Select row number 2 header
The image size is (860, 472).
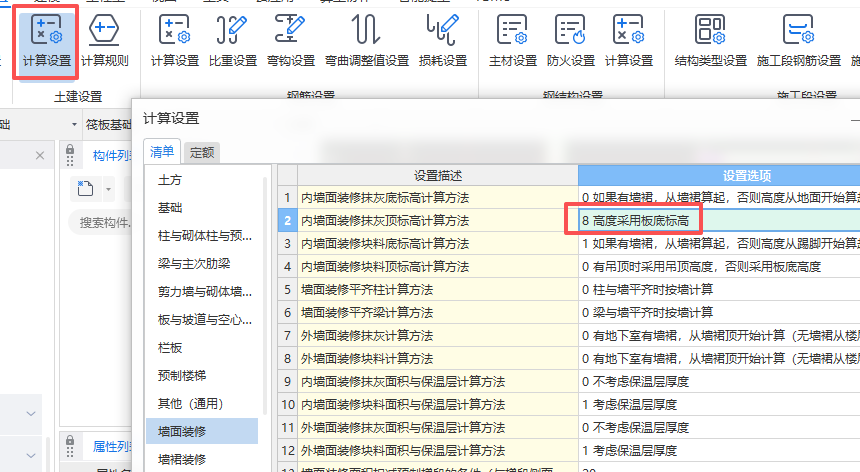pyautogui.click(x=287, y=220)
